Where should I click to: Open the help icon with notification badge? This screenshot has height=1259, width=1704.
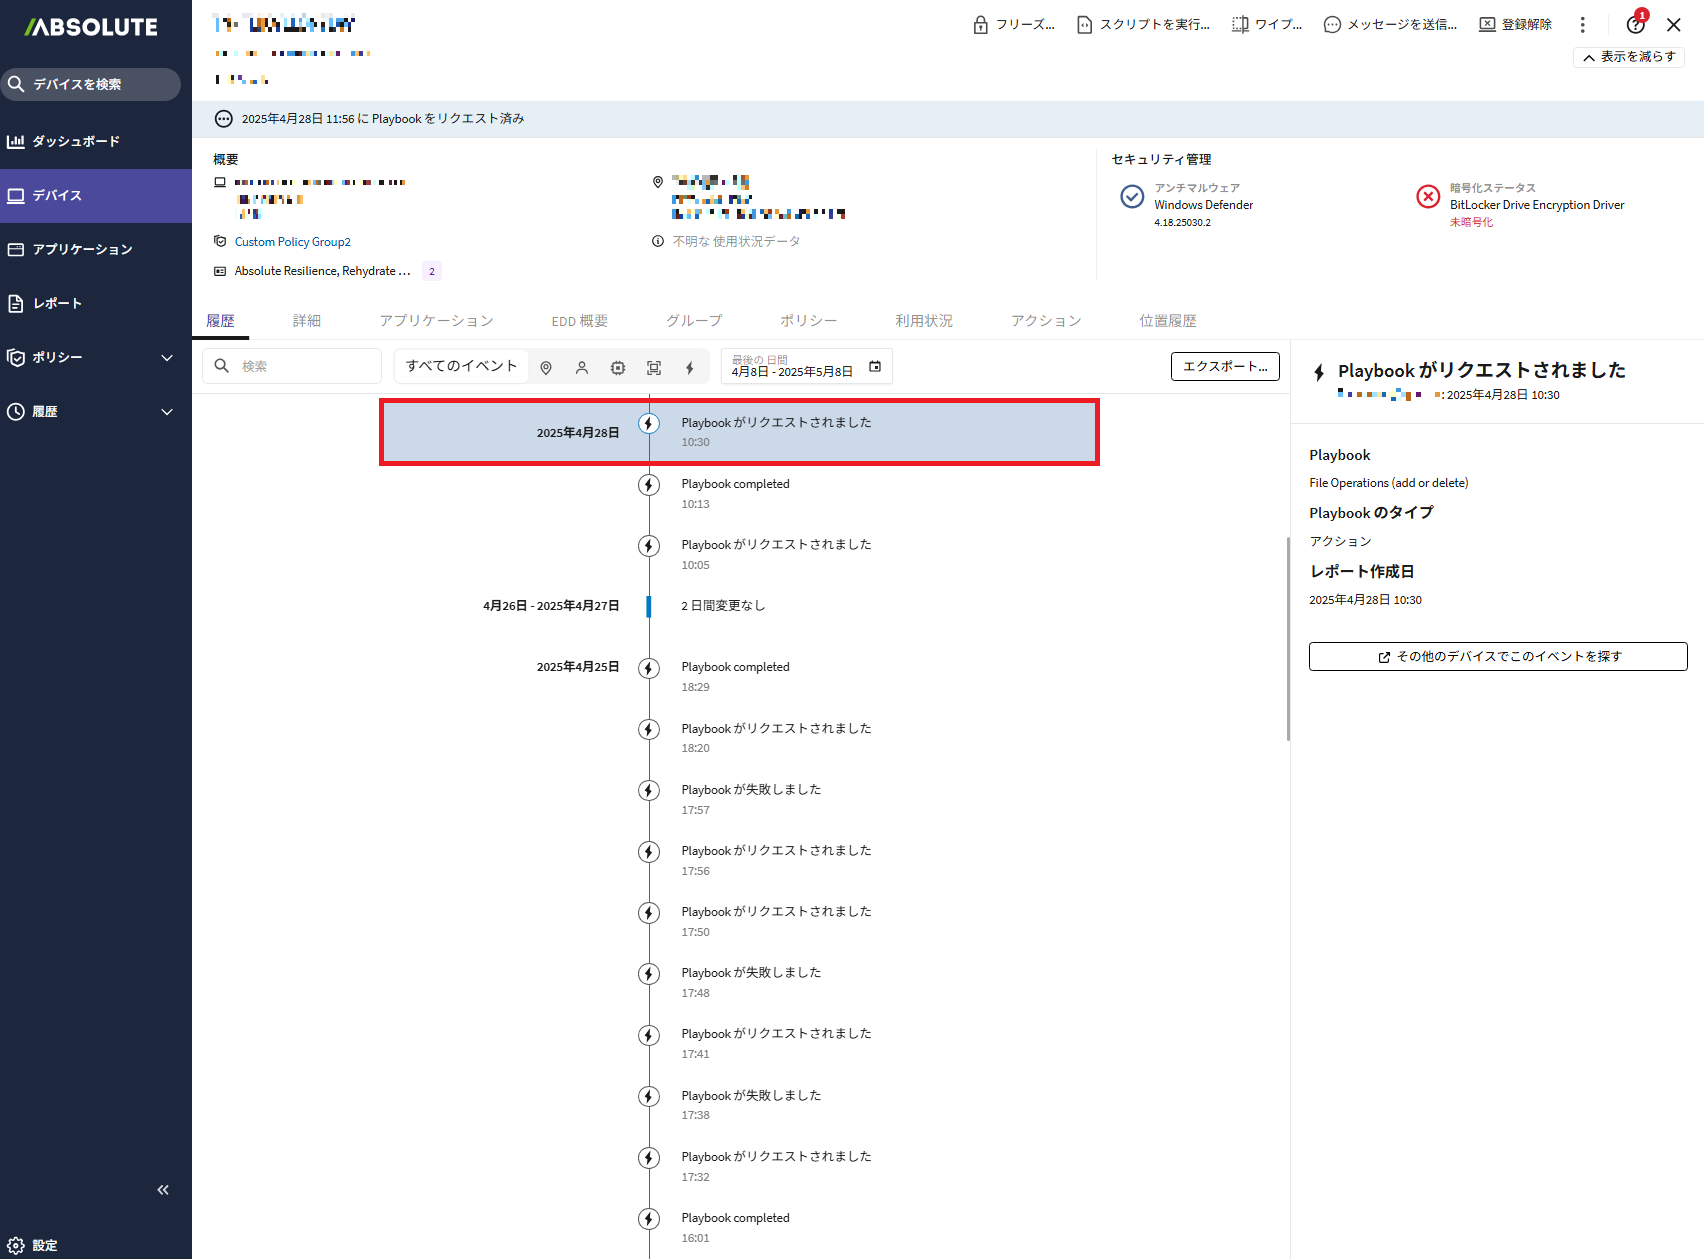[x=1636, y=24]
